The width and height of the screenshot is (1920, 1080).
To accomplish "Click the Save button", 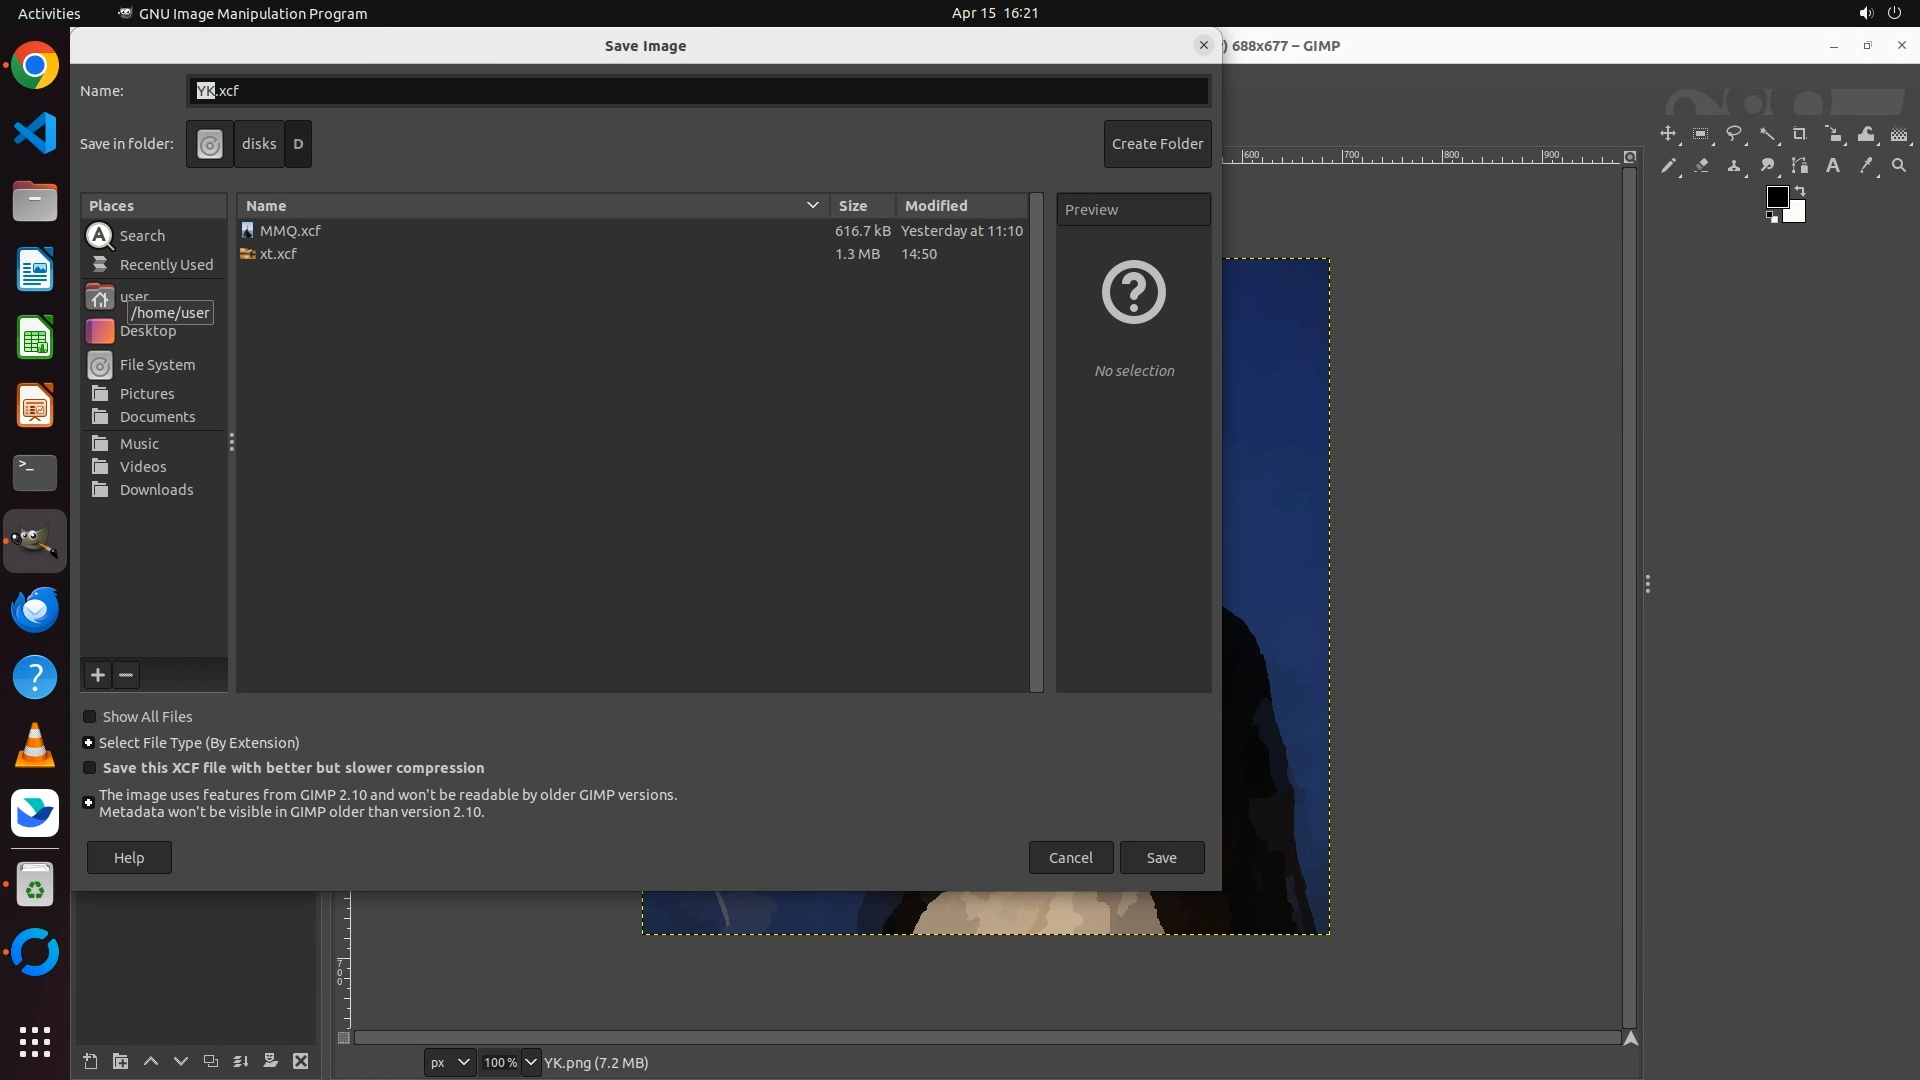I will click(1161, 858).
